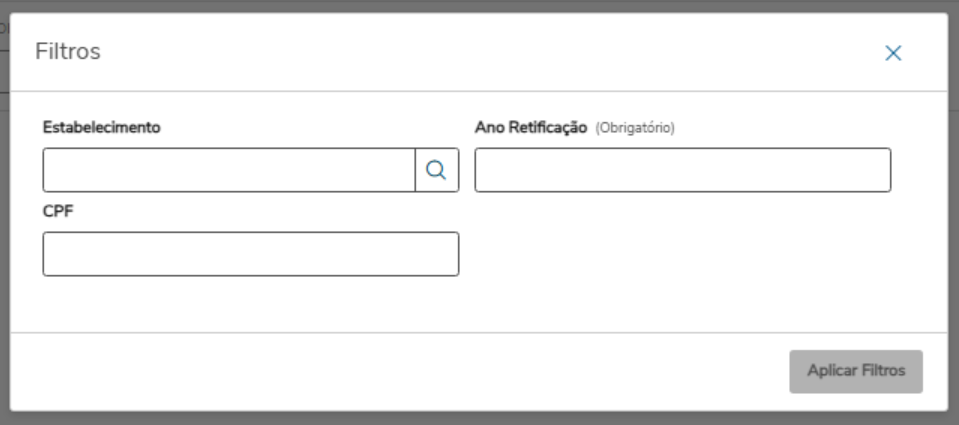Click the gray Aplicar Filtros button
Screen dimensions: 959x425
click(855, 371)
